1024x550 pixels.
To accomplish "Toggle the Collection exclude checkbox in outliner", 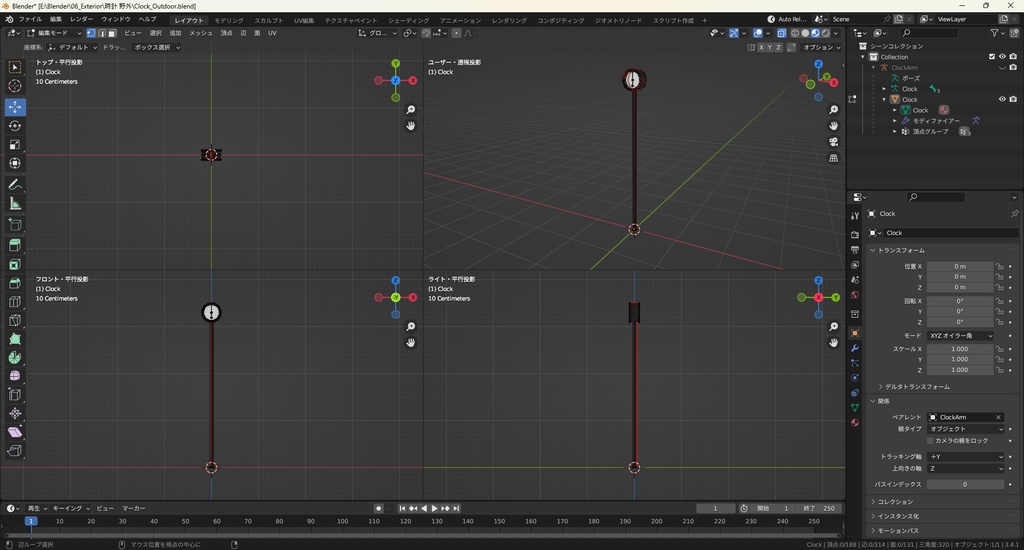I will [992, 57].
